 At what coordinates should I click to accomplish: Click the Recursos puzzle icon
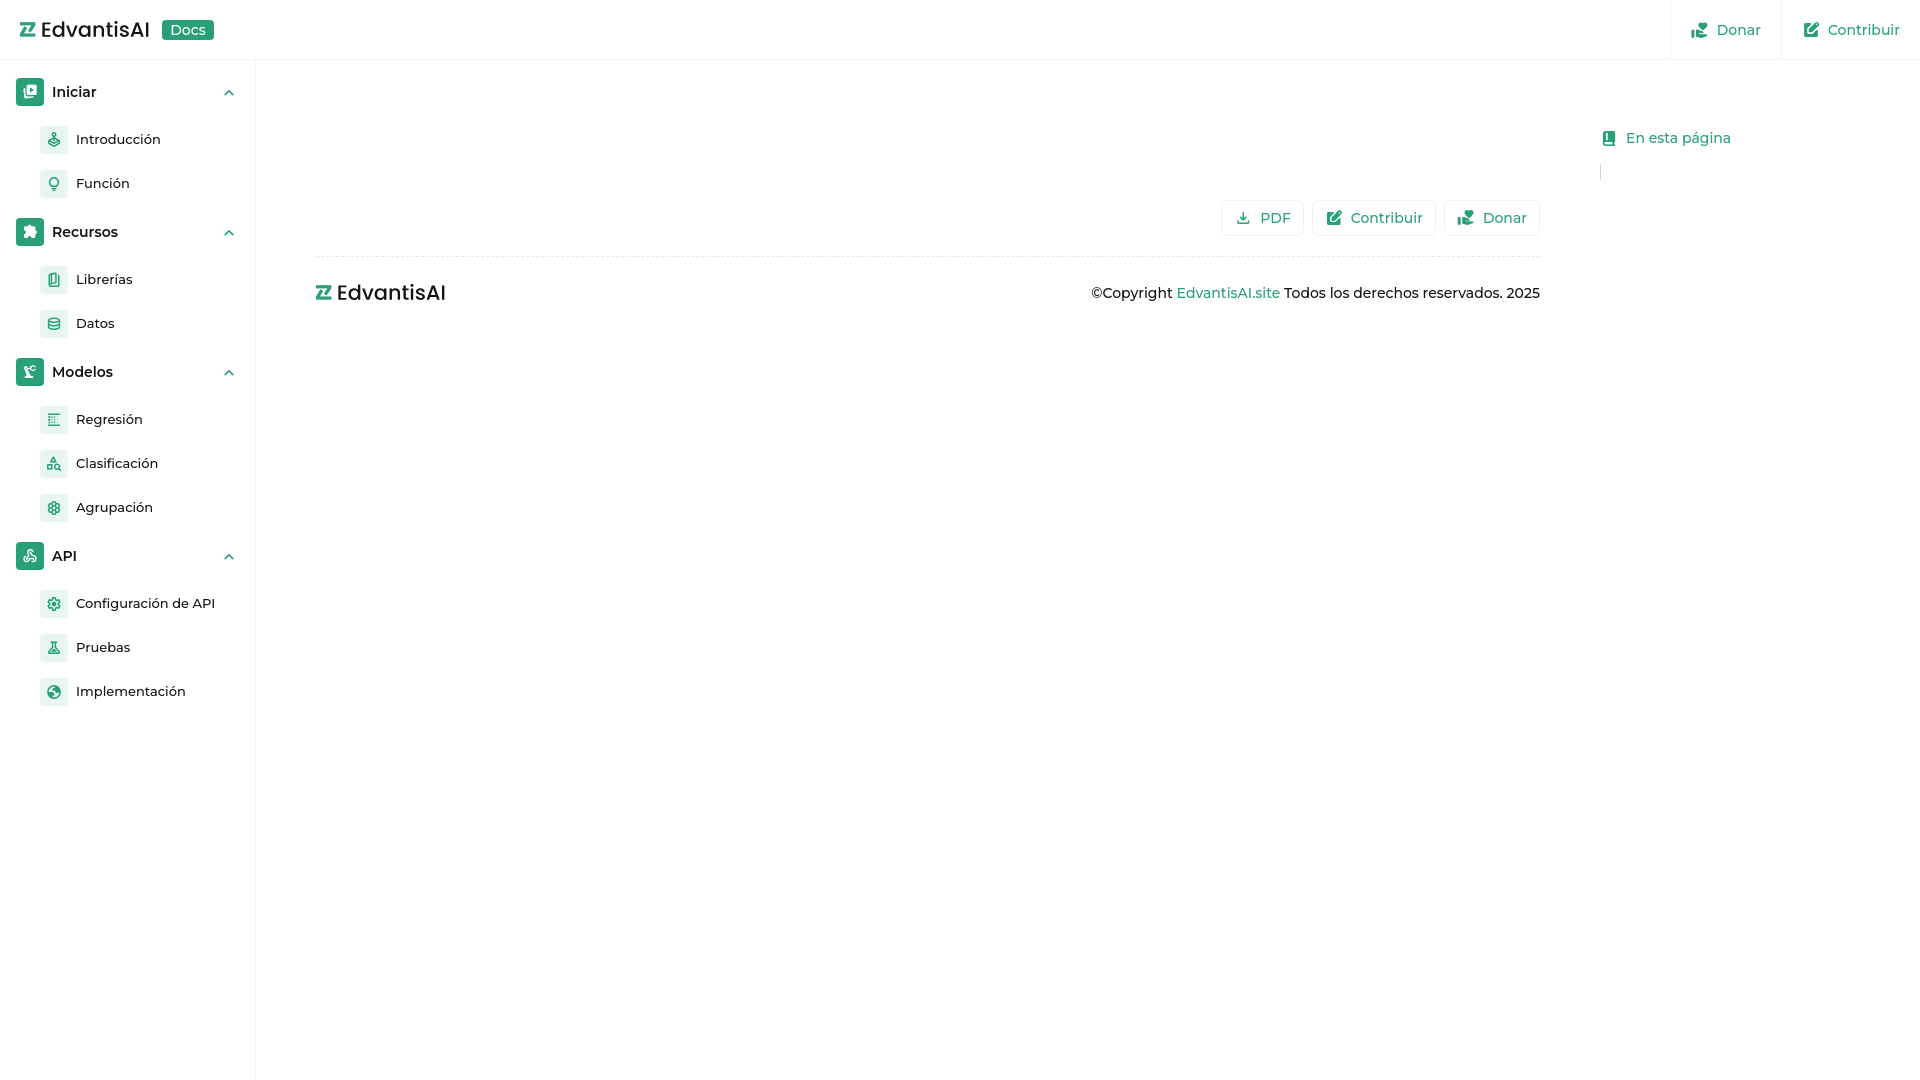pyautogui.click(x=30, y=232)
